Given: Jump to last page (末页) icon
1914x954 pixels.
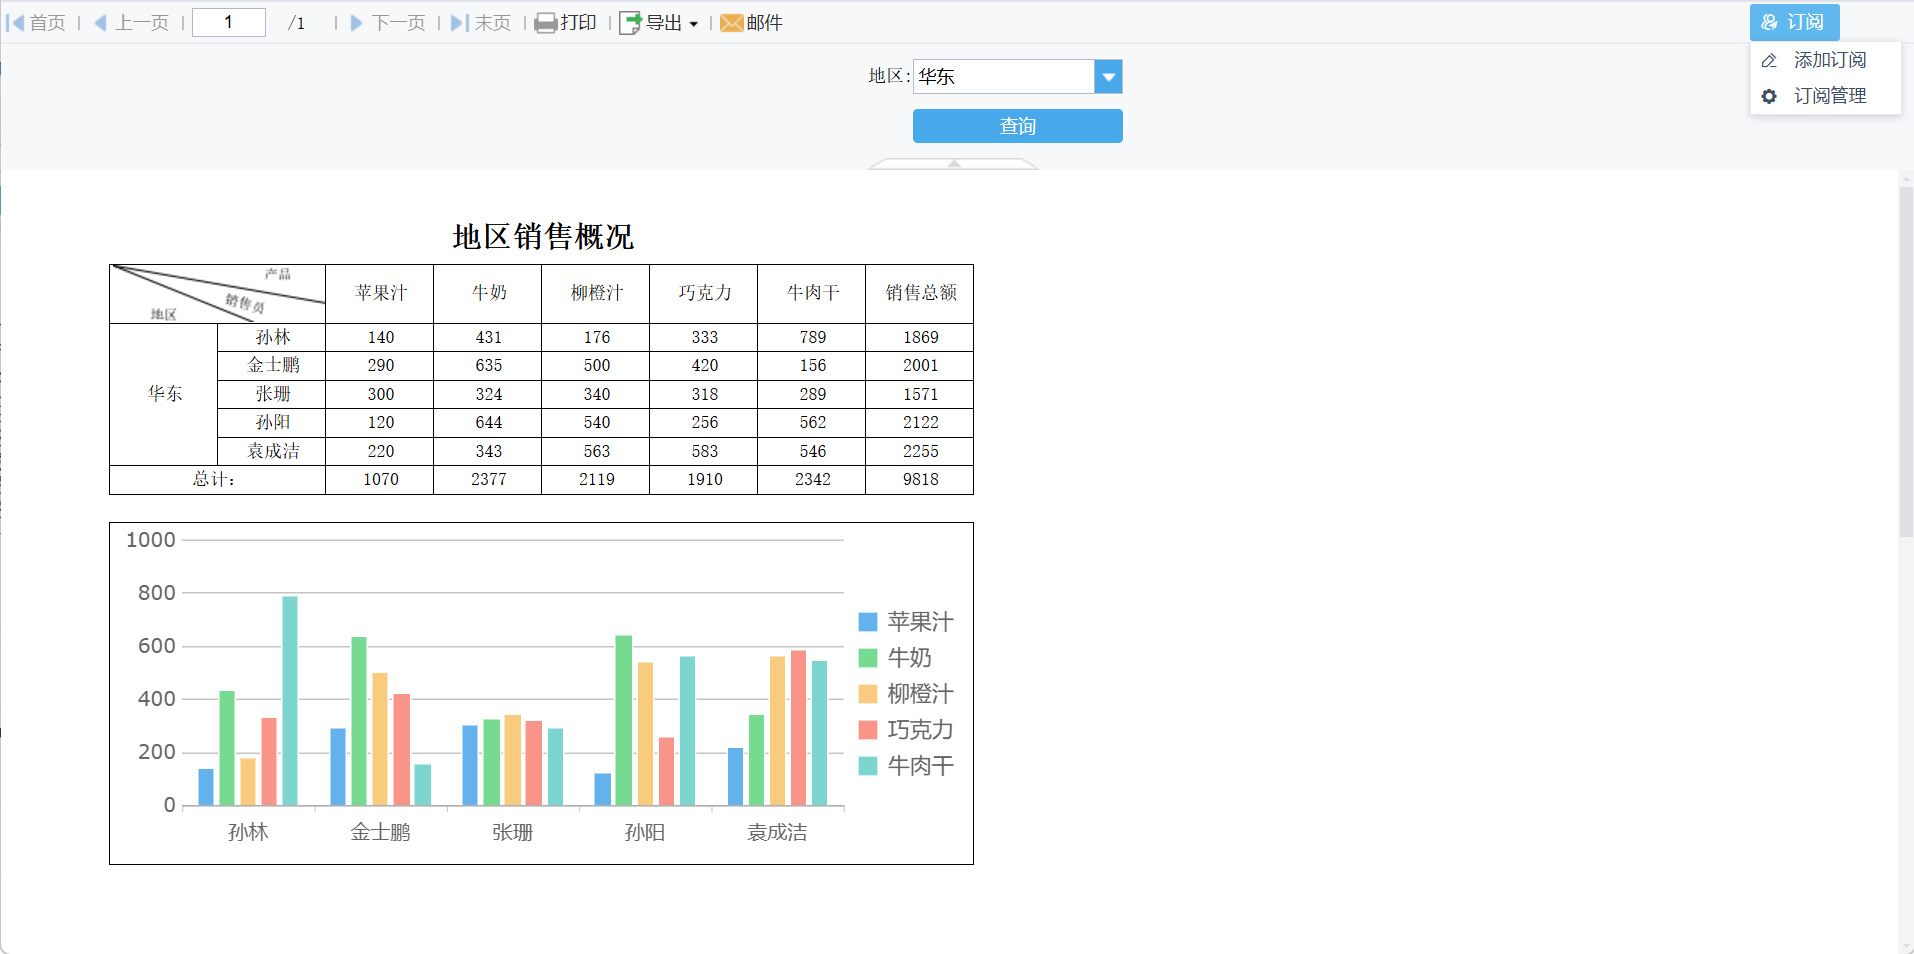Looking at the screenshot, I should click(459, 23).
